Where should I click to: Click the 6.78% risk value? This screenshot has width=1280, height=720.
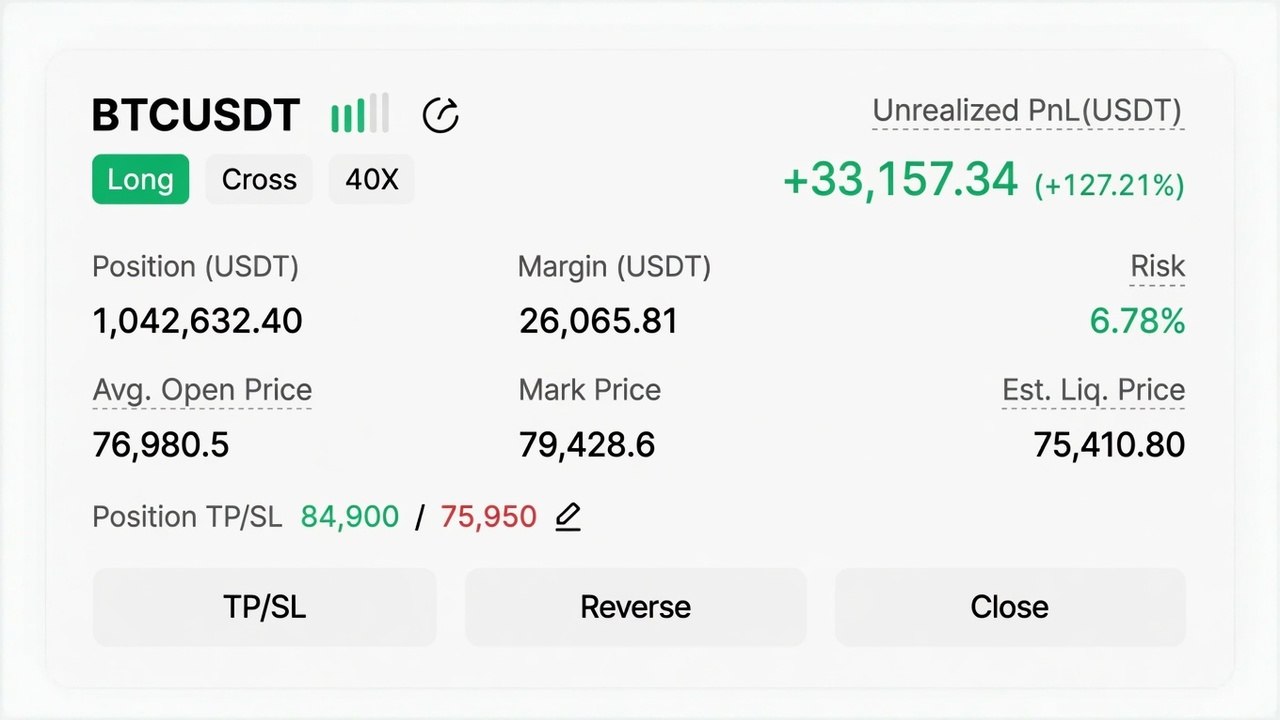(x=1137, y=322)
